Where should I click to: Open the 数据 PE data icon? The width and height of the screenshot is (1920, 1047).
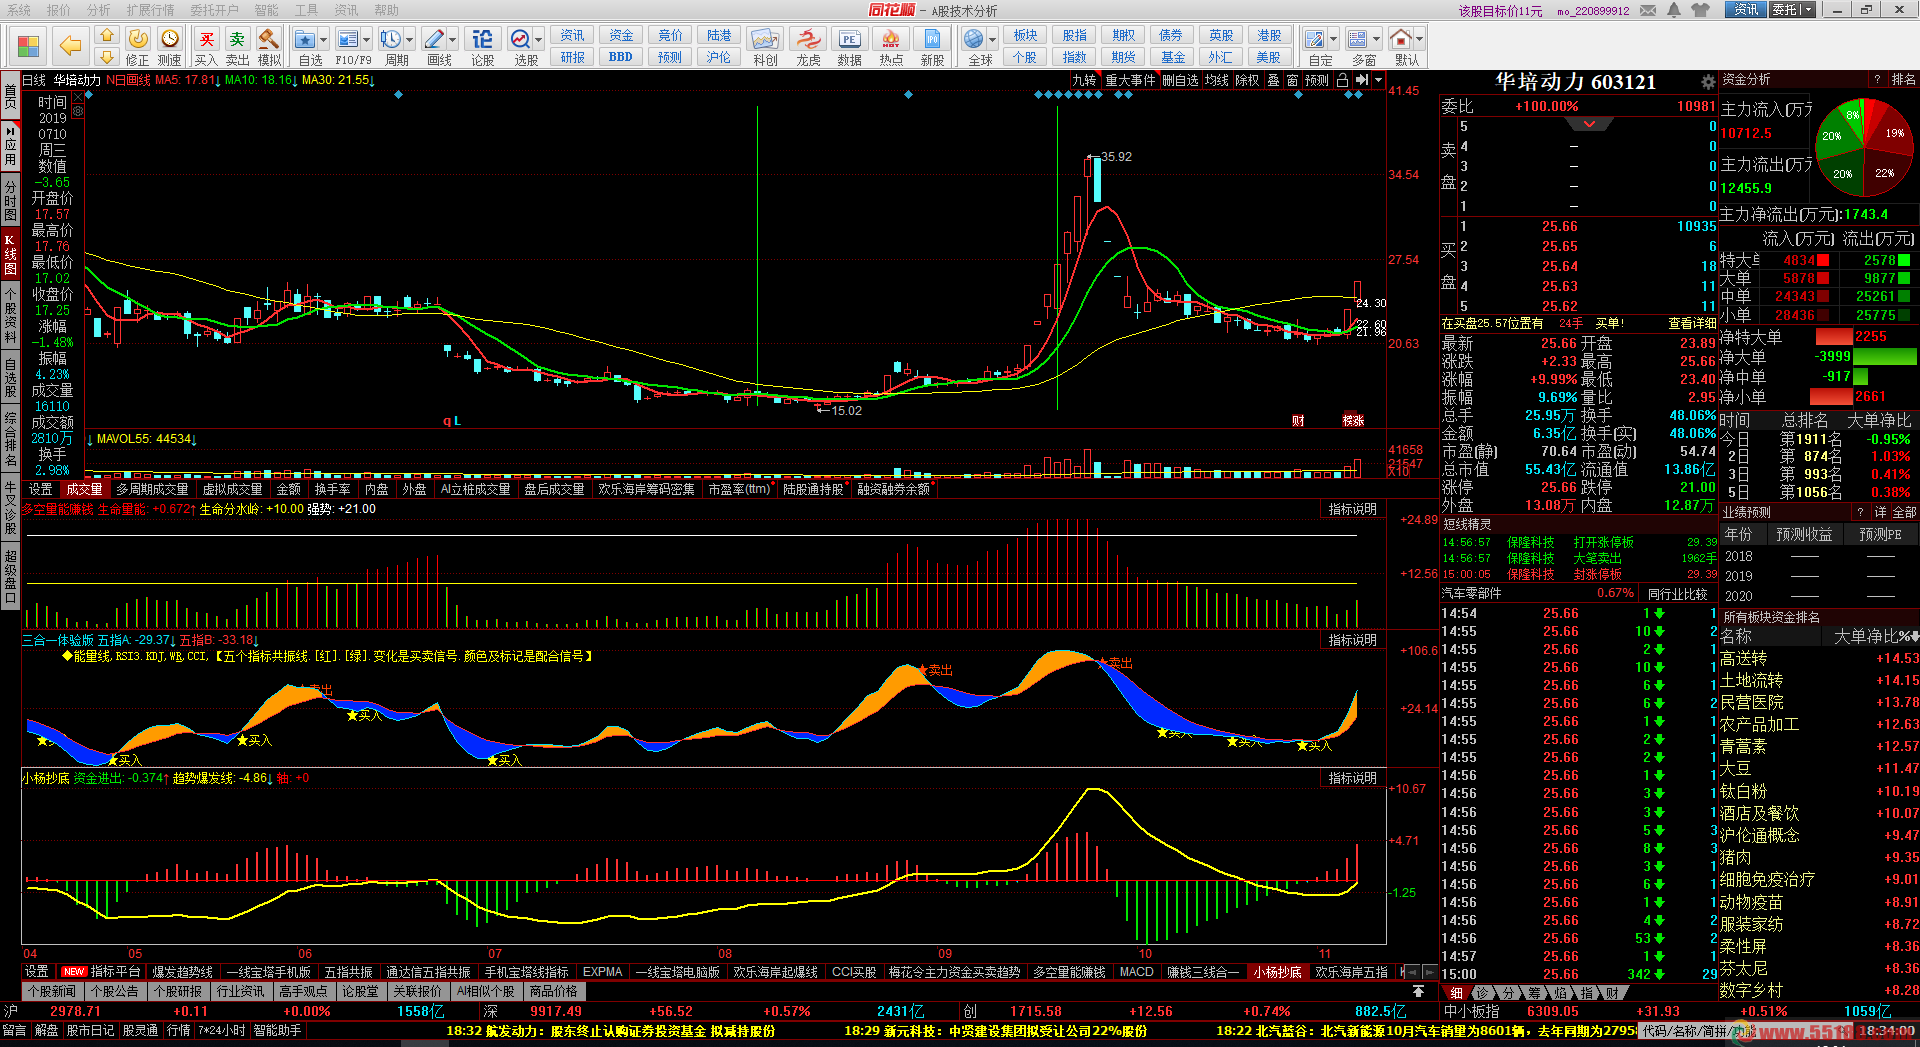849,45
